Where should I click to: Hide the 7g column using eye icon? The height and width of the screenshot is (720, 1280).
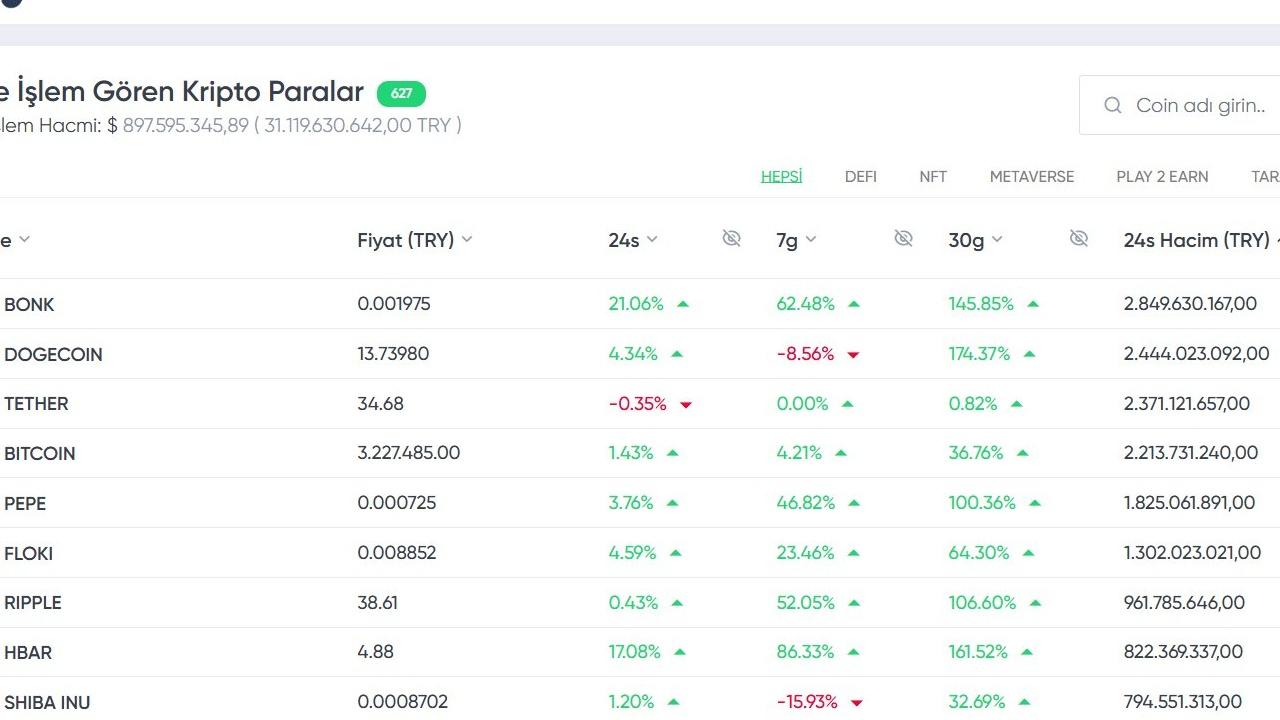[903, 238]
